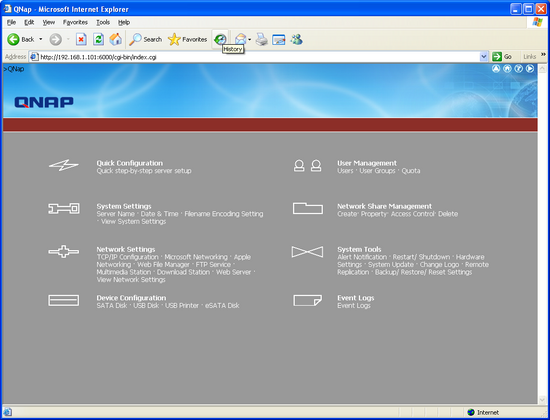Go back with the Back button
550x420 pixels.
tap(21, 39)
